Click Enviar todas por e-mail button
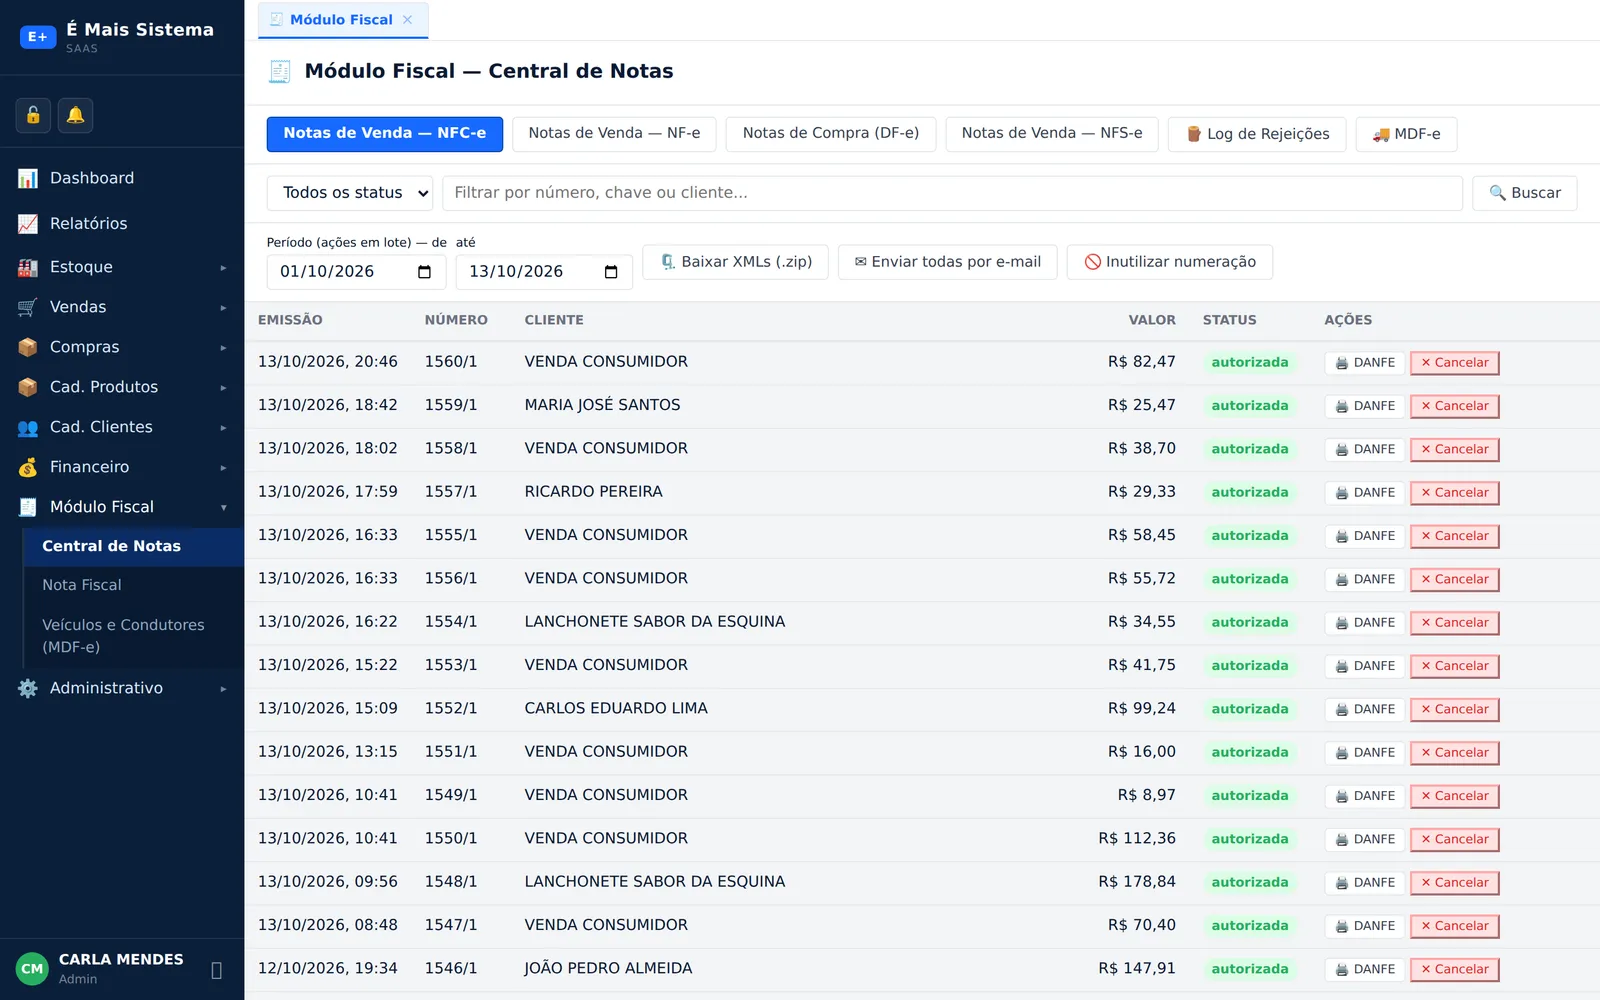 pos(947,262)
